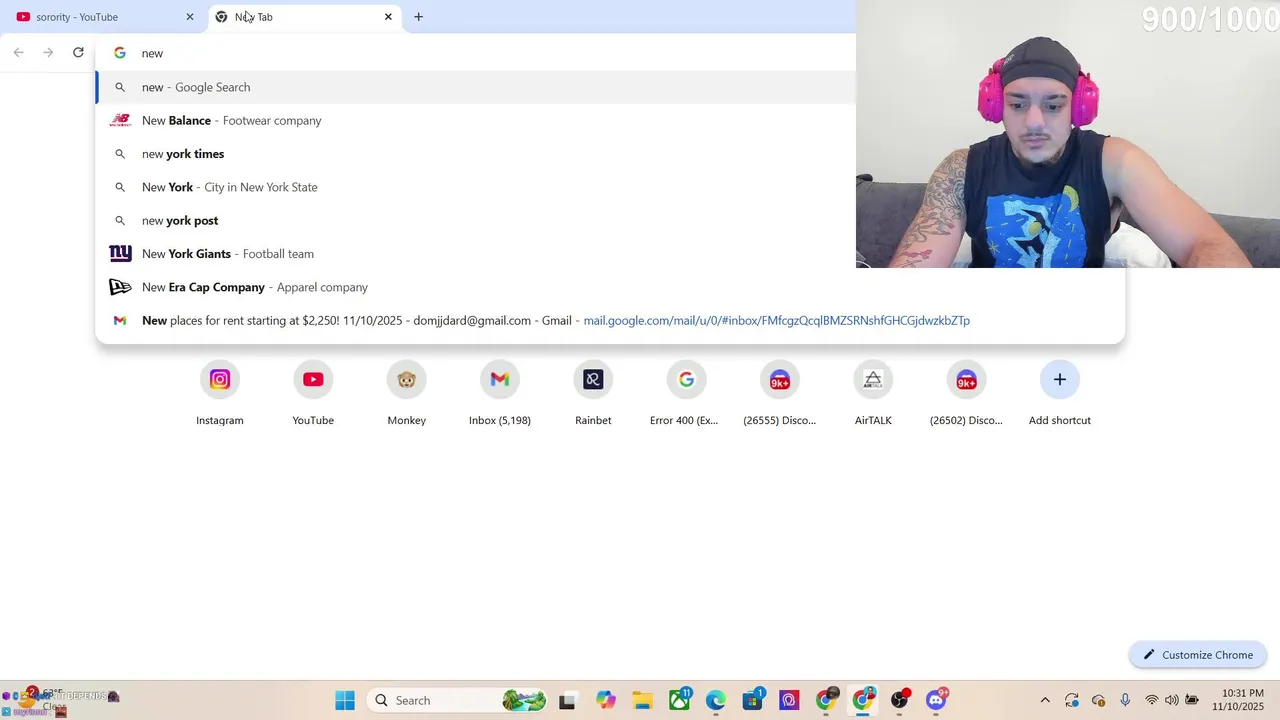Select New Balance footwear company suggestion
This screenshot has height=720, width=1280.
[x=476, y=120]
